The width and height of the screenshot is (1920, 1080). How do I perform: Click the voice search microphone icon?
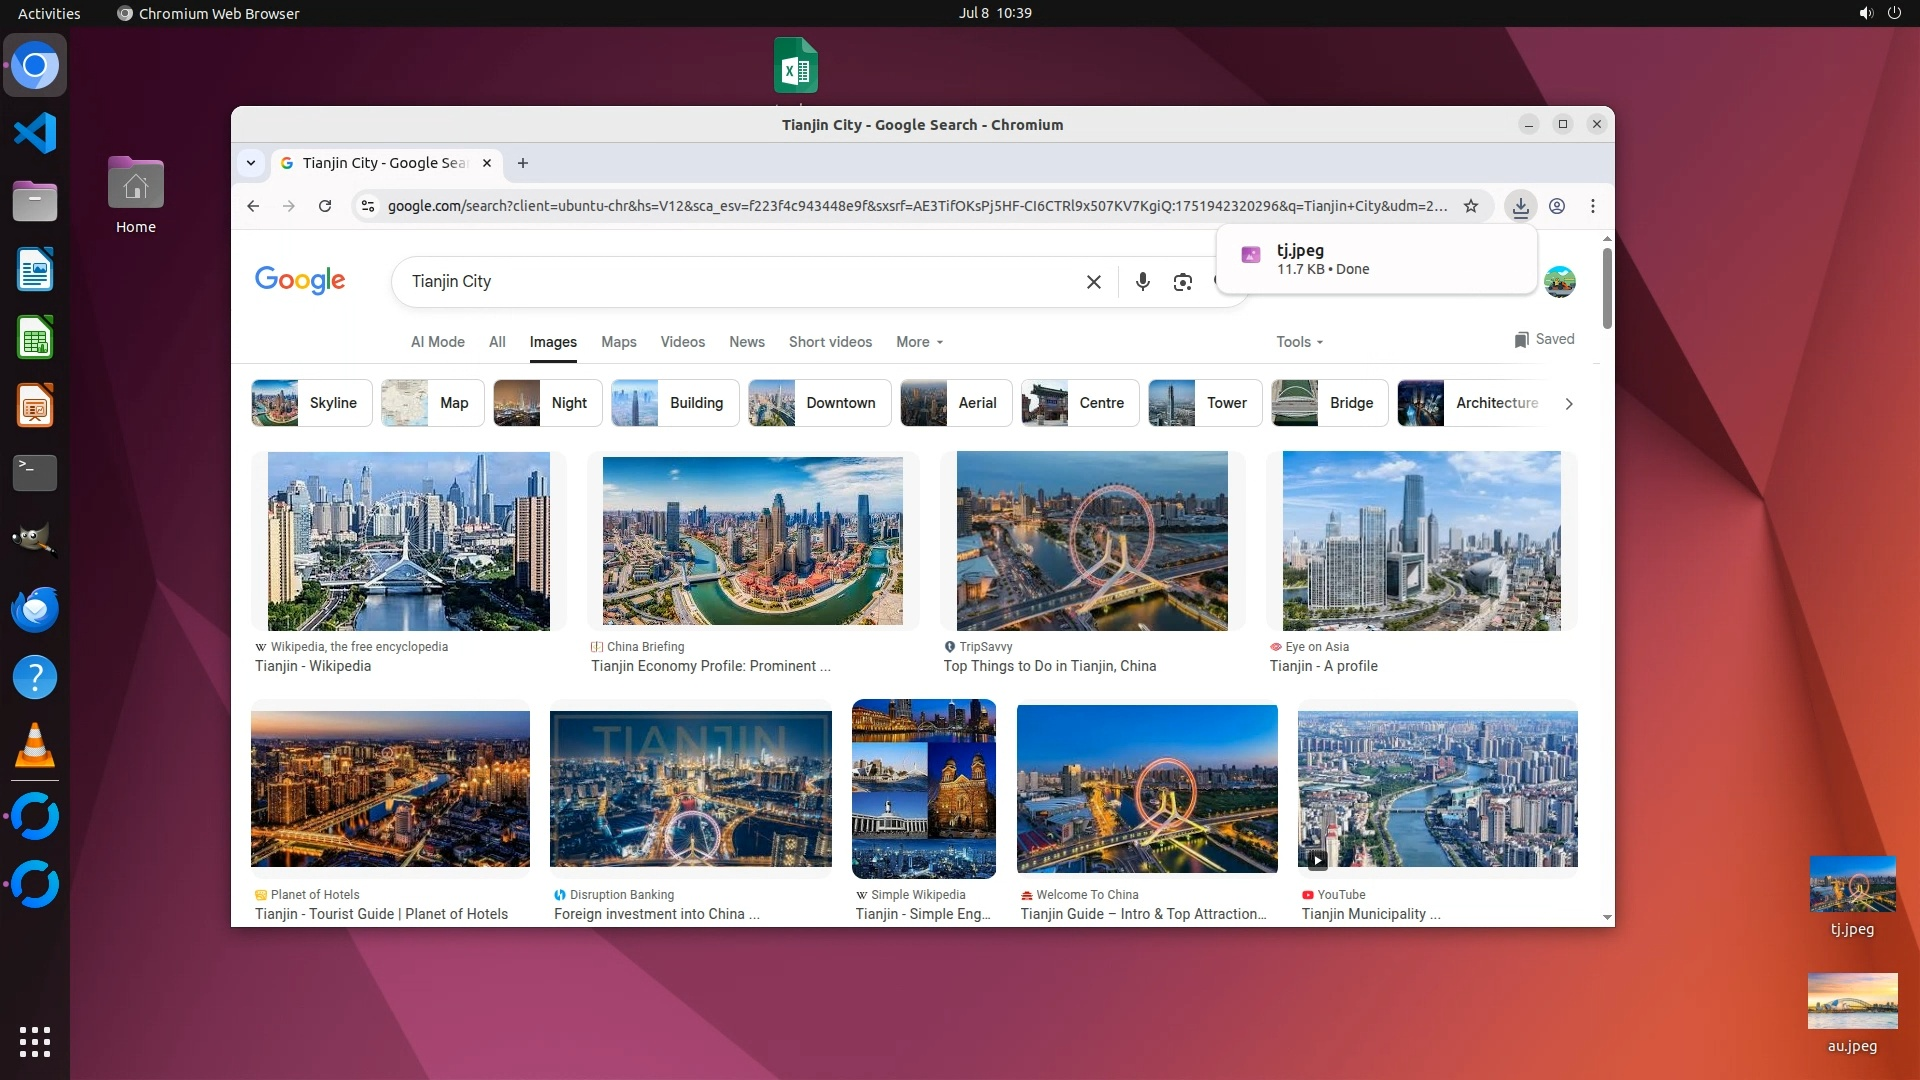[x=1142, y=282]
